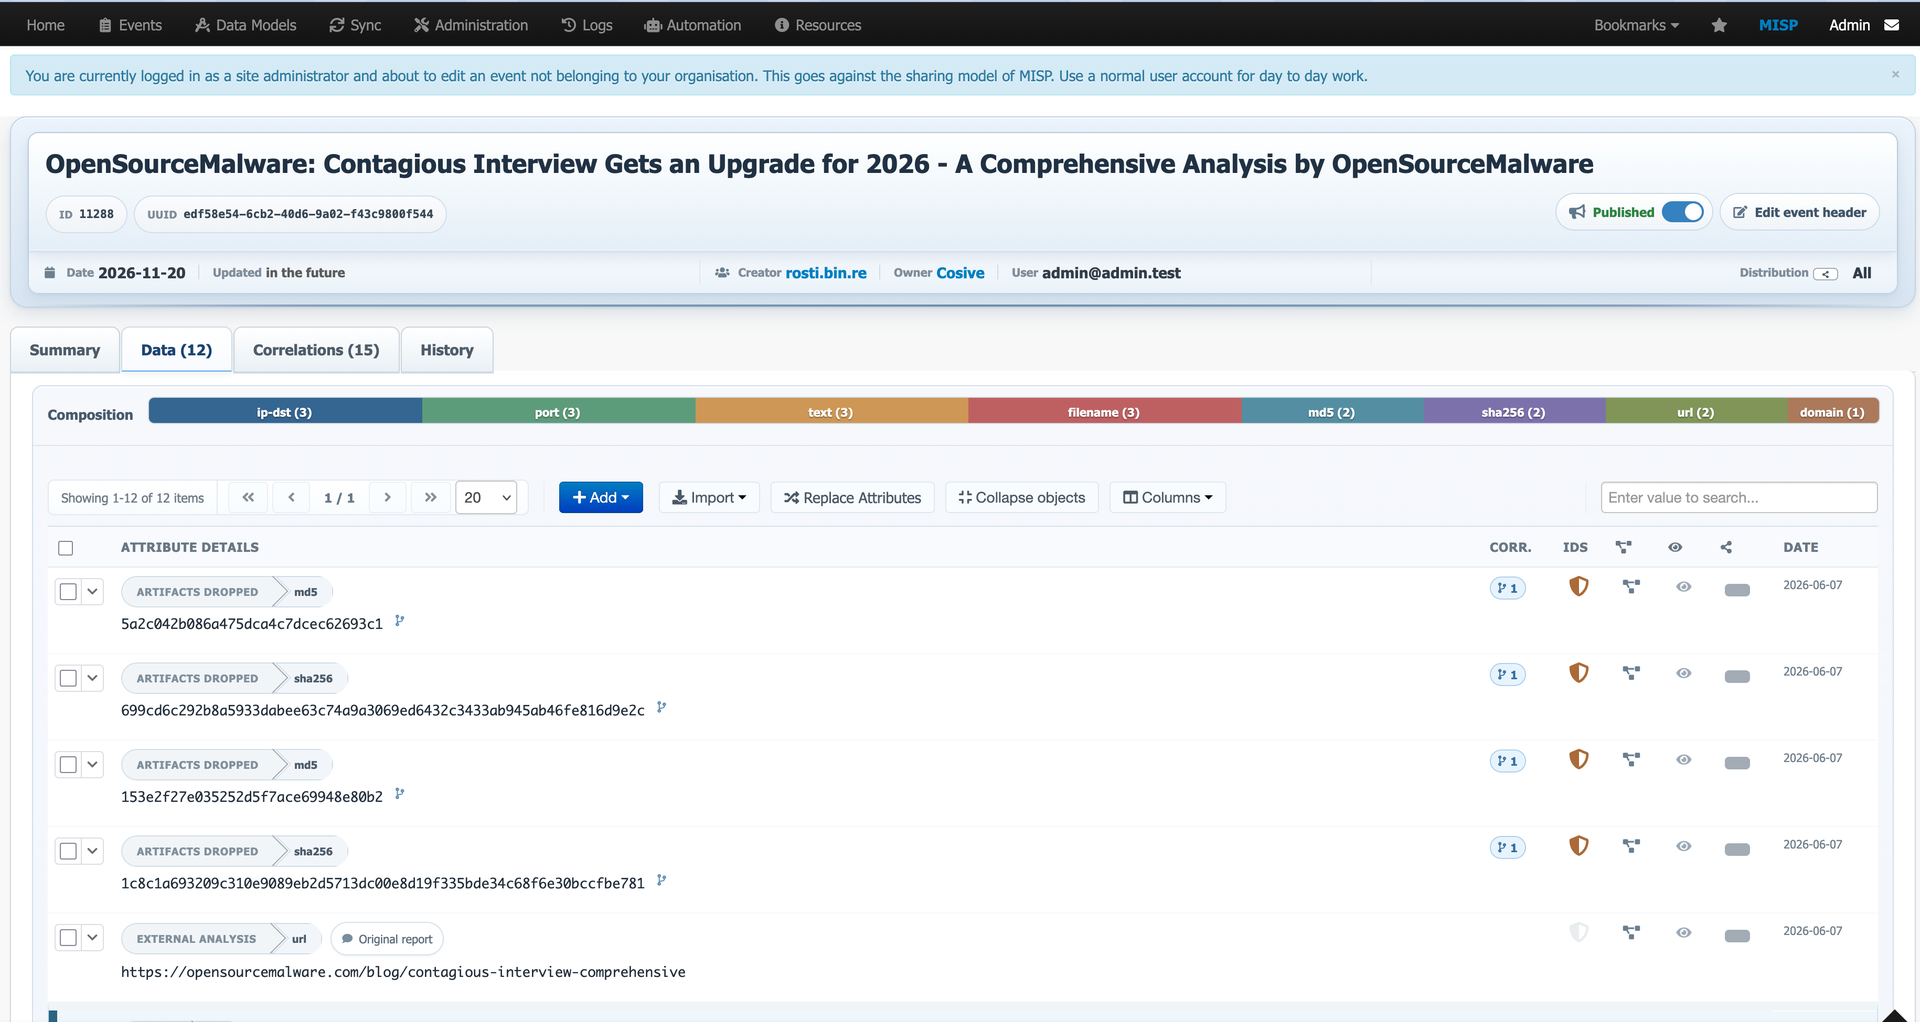
Task: Check the box for 153e2f27 md5 row
Action: 68,765
